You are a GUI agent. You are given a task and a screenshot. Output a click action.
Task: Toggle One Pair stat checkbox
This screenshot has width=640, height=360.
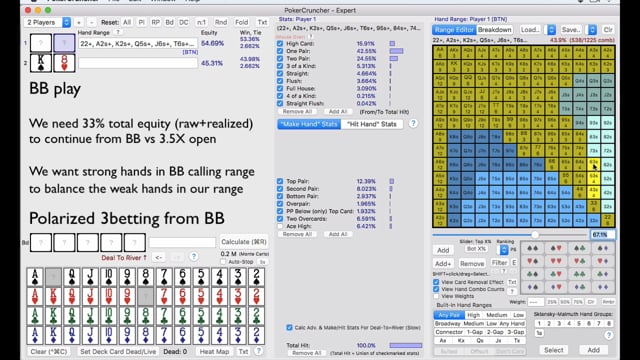(x=280, y=51)
